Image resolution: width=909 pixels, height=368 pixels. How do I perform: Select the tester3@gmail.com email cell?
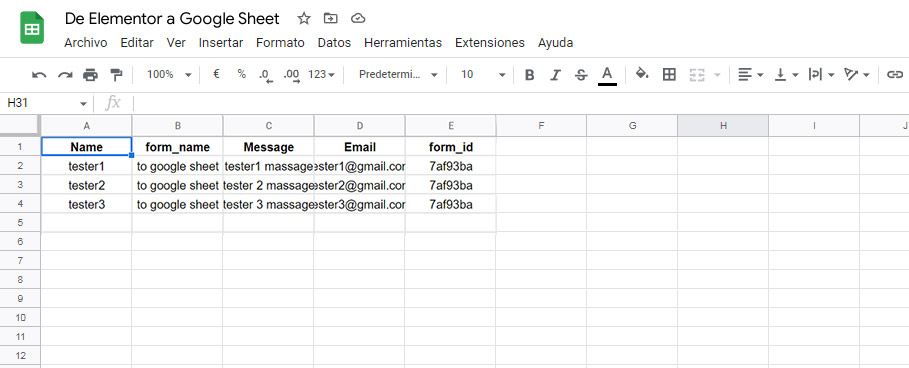[359, 205]
